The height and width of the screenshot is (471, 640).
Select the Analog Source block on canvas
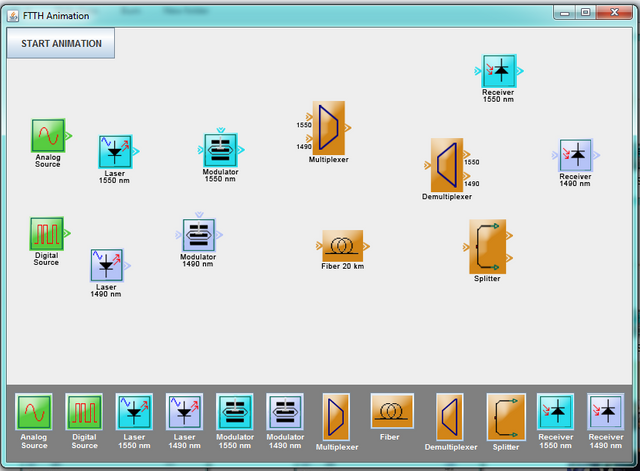coord(48,136)
